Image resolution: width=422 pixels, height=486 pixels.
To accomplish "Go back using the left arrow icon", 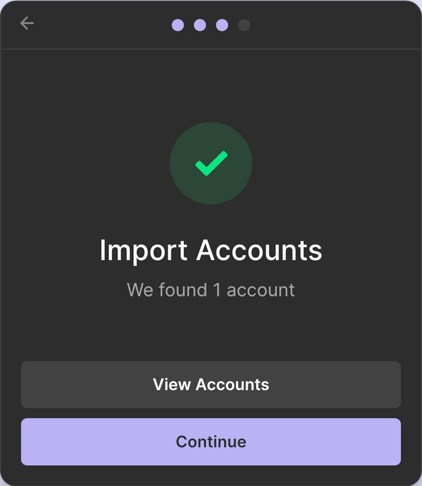I will click(27, 23).
